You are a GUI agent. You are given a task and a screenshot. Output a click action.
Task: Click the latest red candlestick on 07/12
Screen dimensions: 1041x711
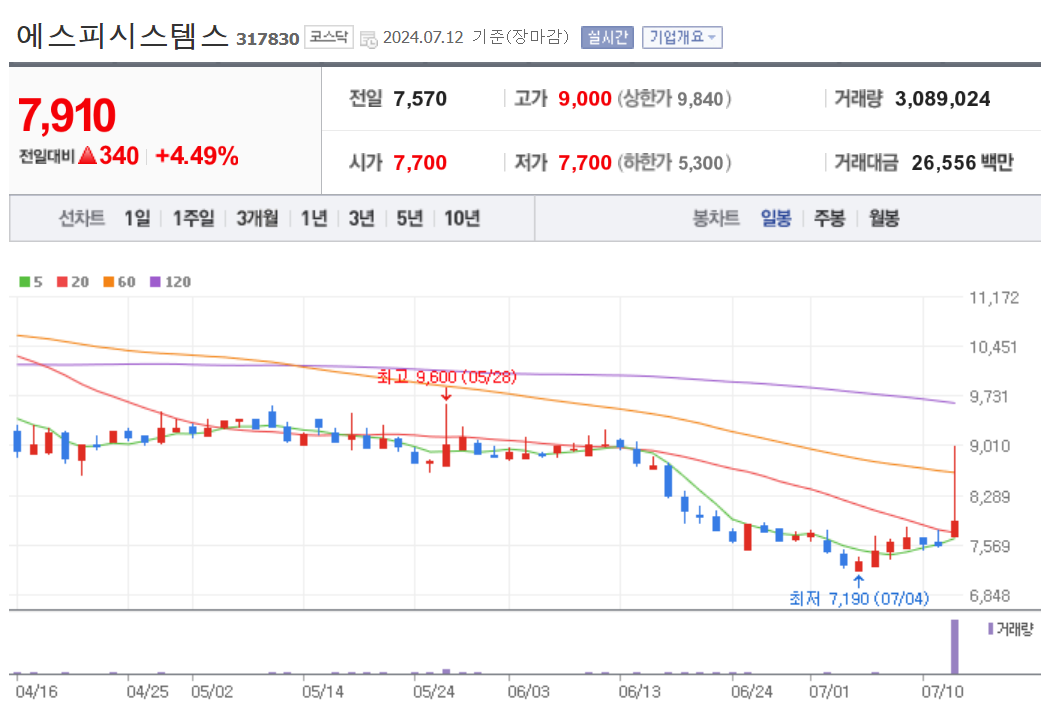coord(955,528)
